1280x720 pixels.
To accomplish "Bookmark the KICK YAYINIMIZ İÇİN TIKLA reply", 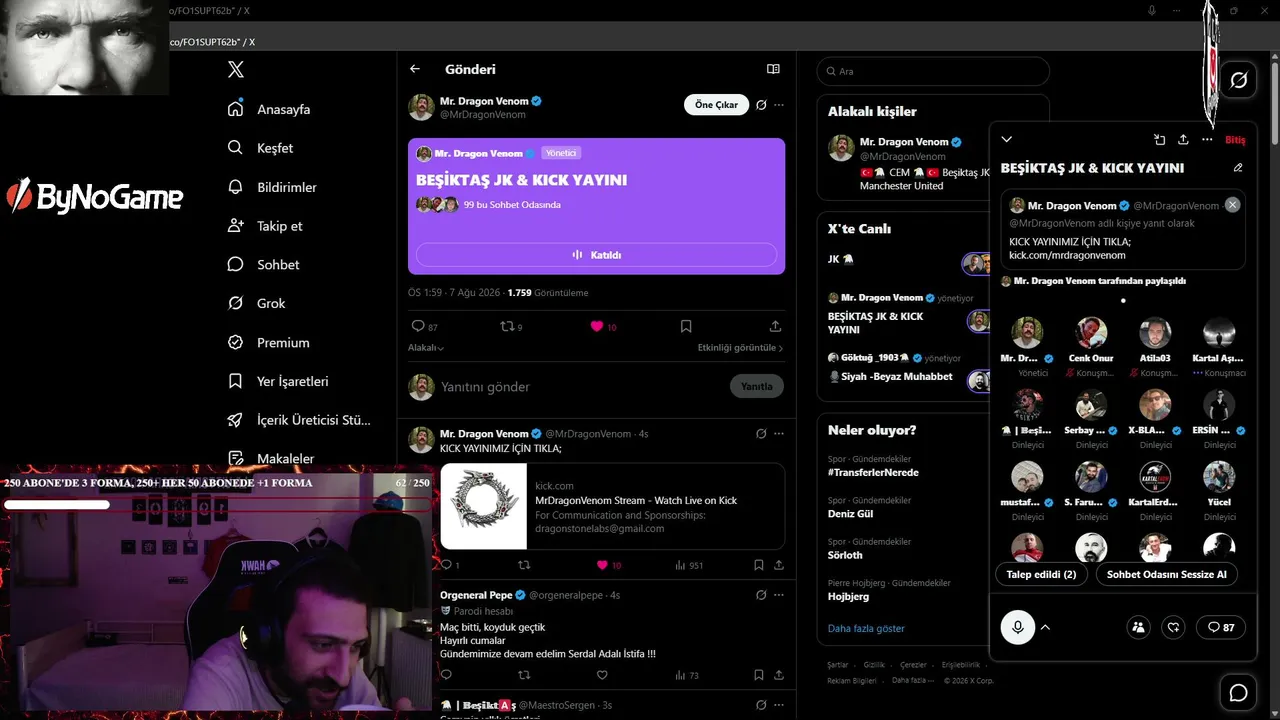I will 759,565.
